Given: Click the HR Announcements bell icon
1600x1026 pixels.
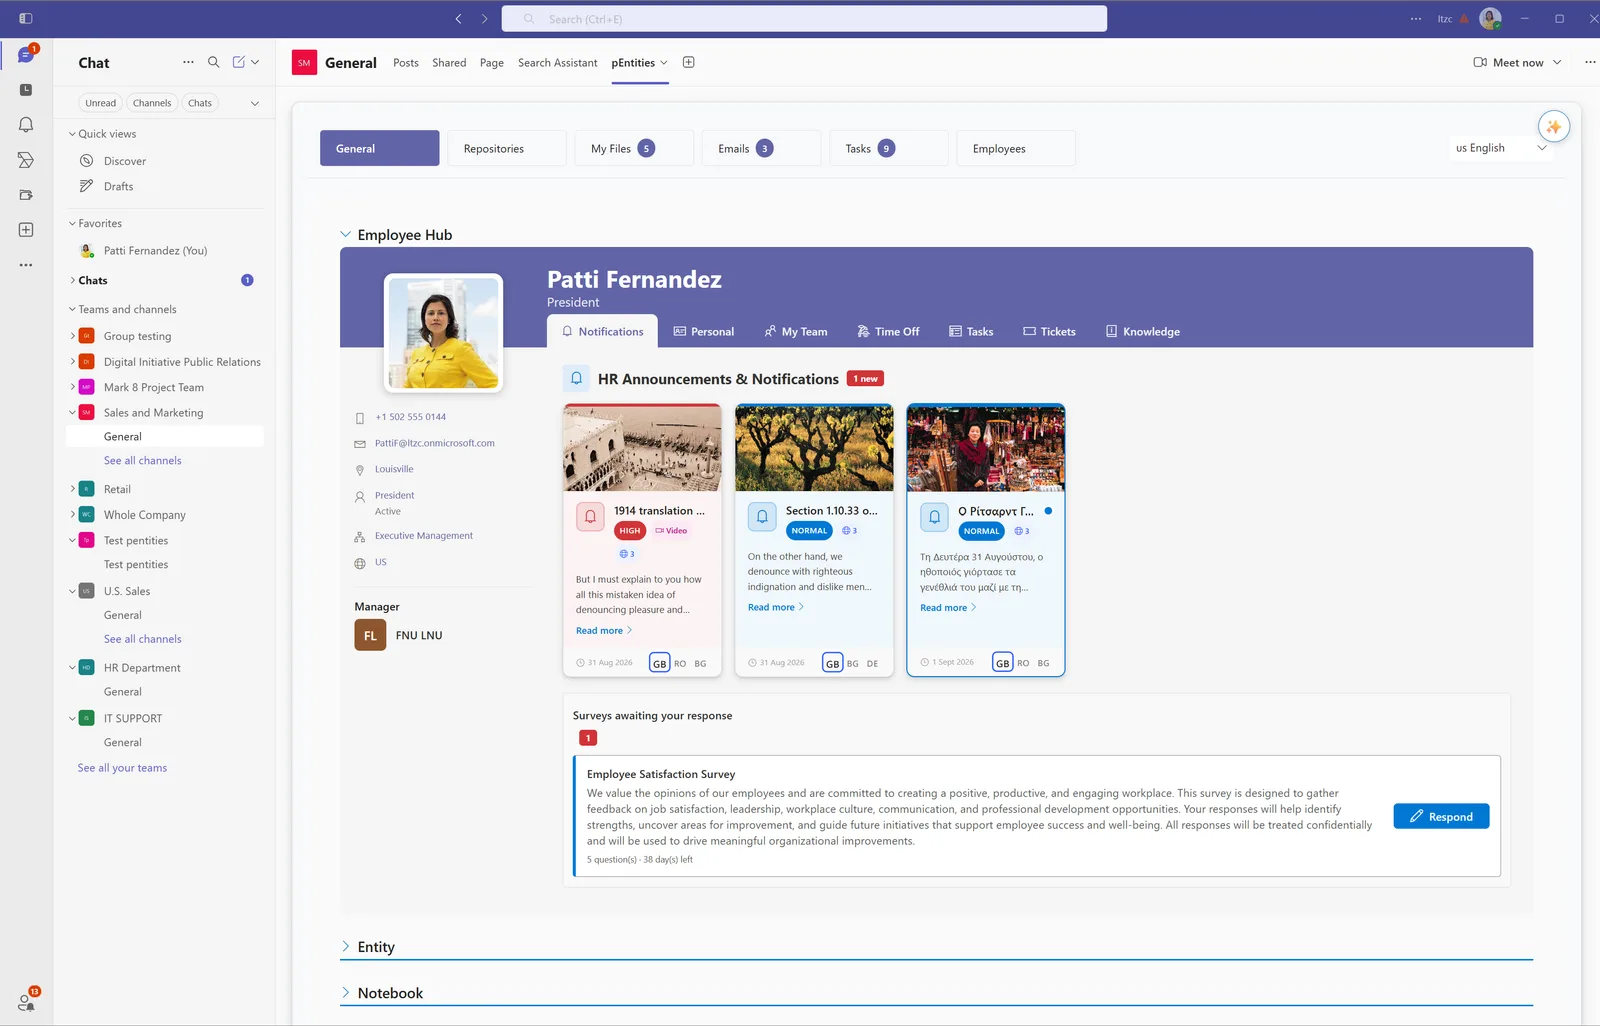Looking at the screenshot, I should 576,379.
